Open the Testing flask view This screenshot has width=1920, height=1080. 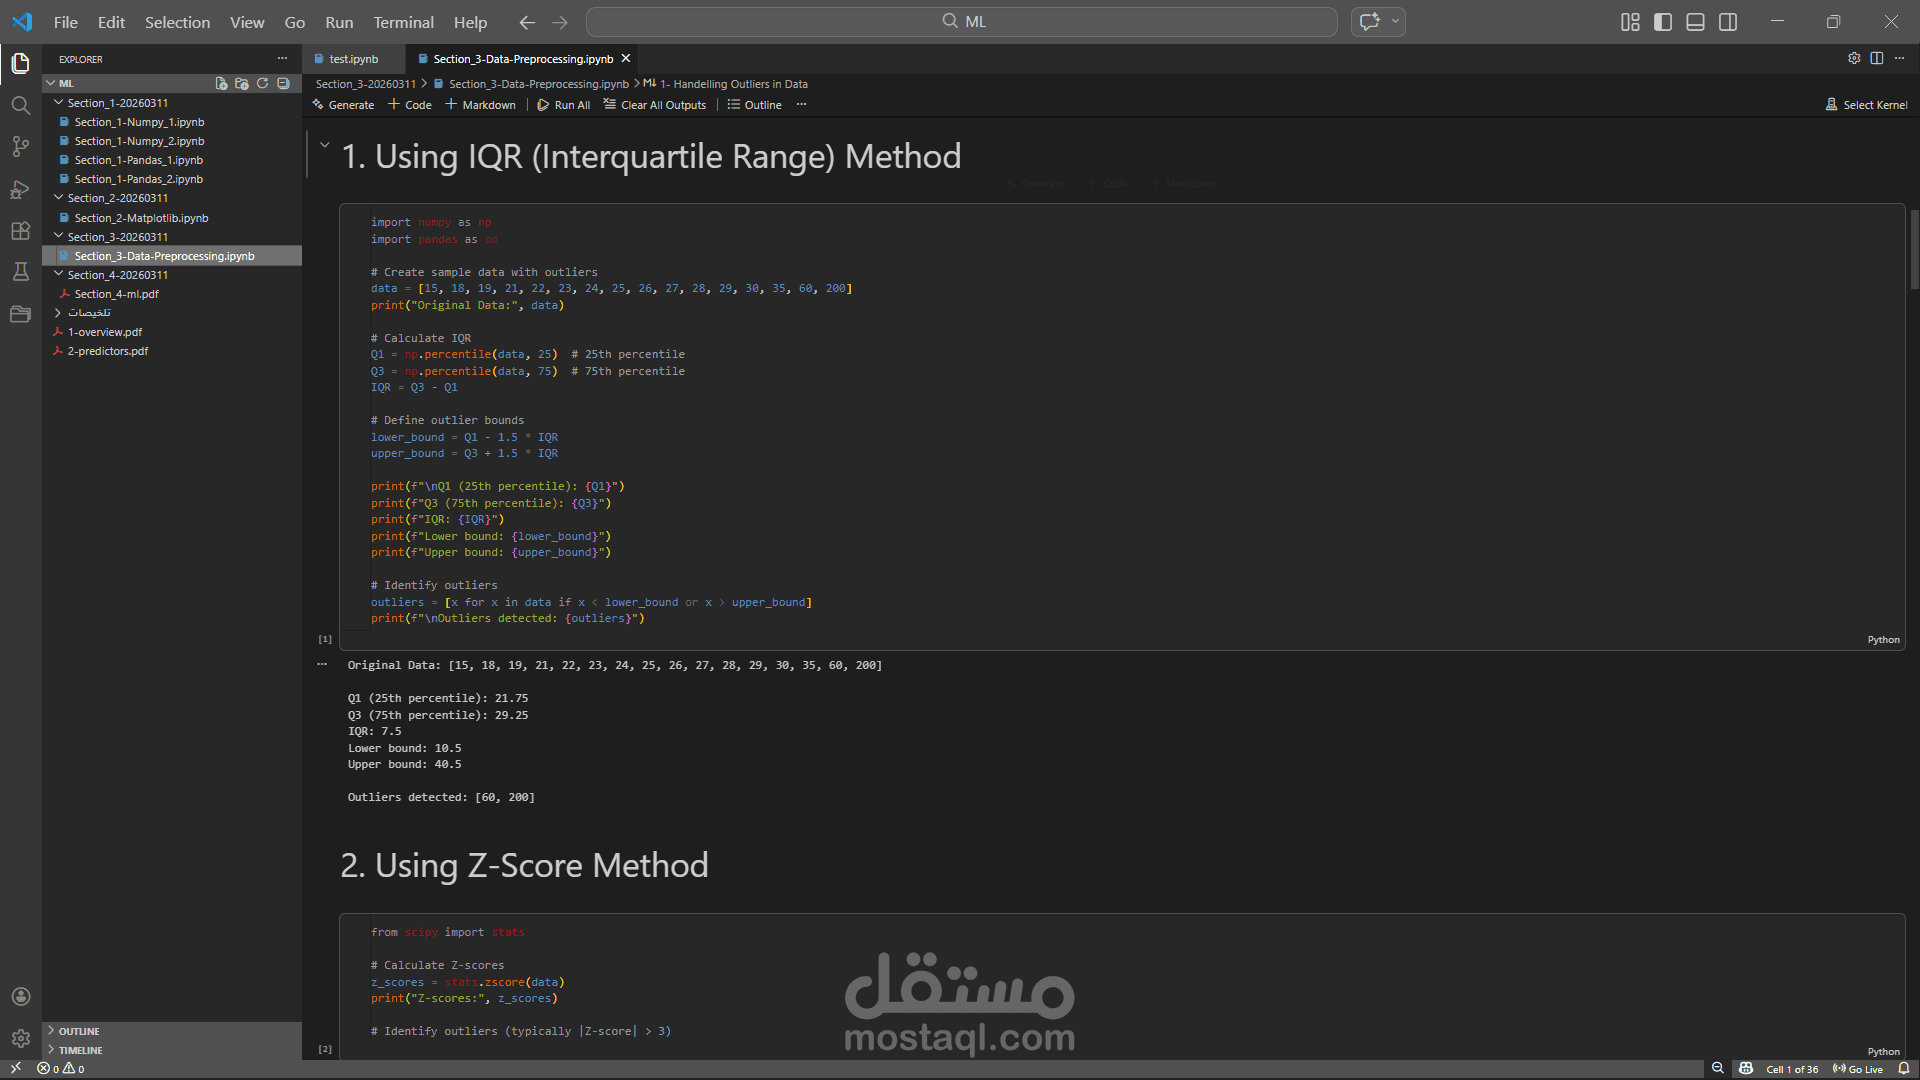[x=20, y=272]
